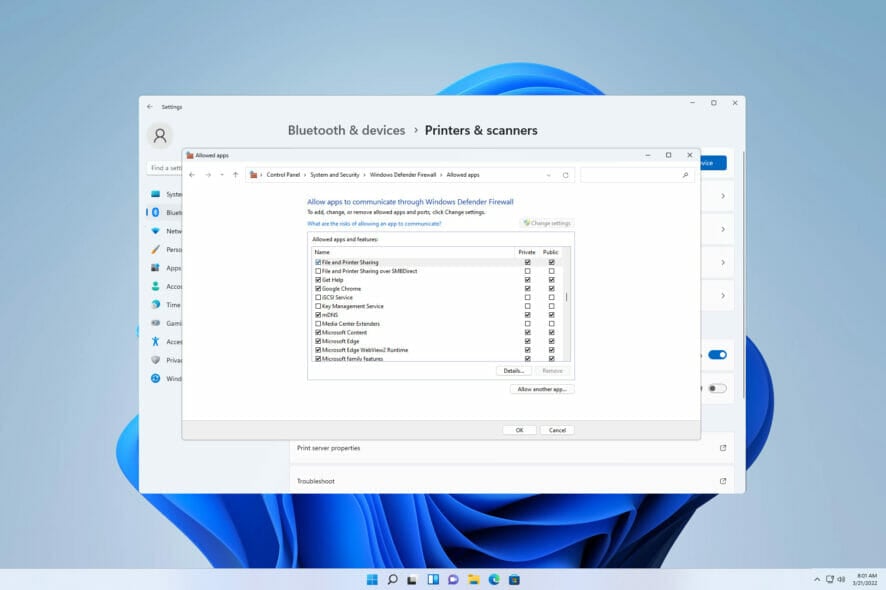Sort list by Name column header
This screenshot has width=886, height=590.
pyautogui.click(x=413, y=252)
